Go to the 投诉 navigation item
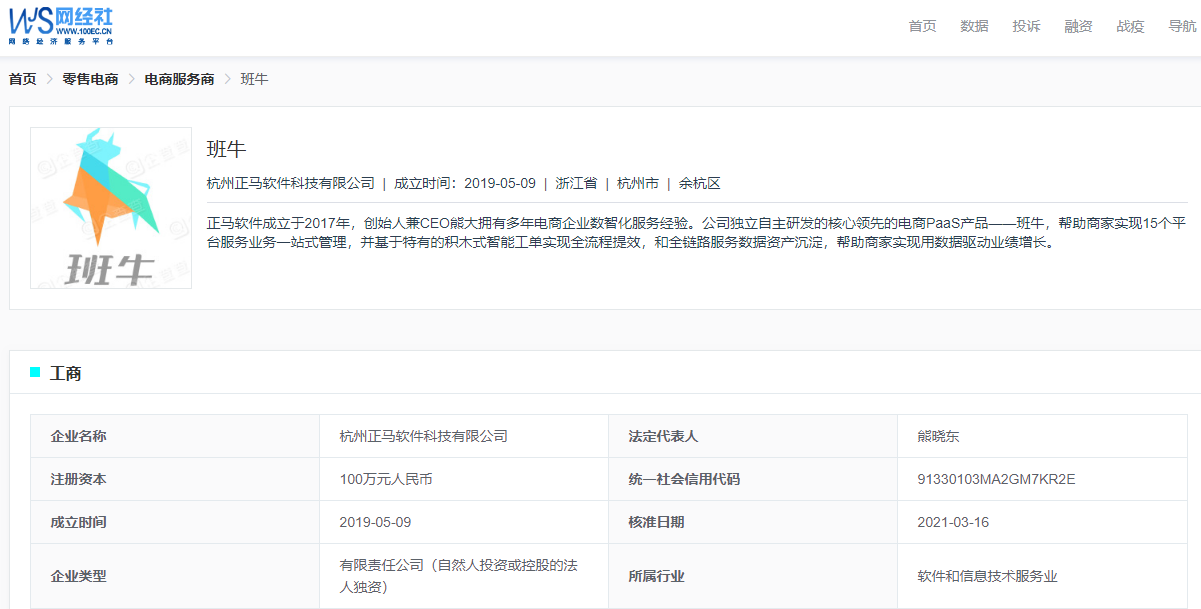 (1026, 26)
